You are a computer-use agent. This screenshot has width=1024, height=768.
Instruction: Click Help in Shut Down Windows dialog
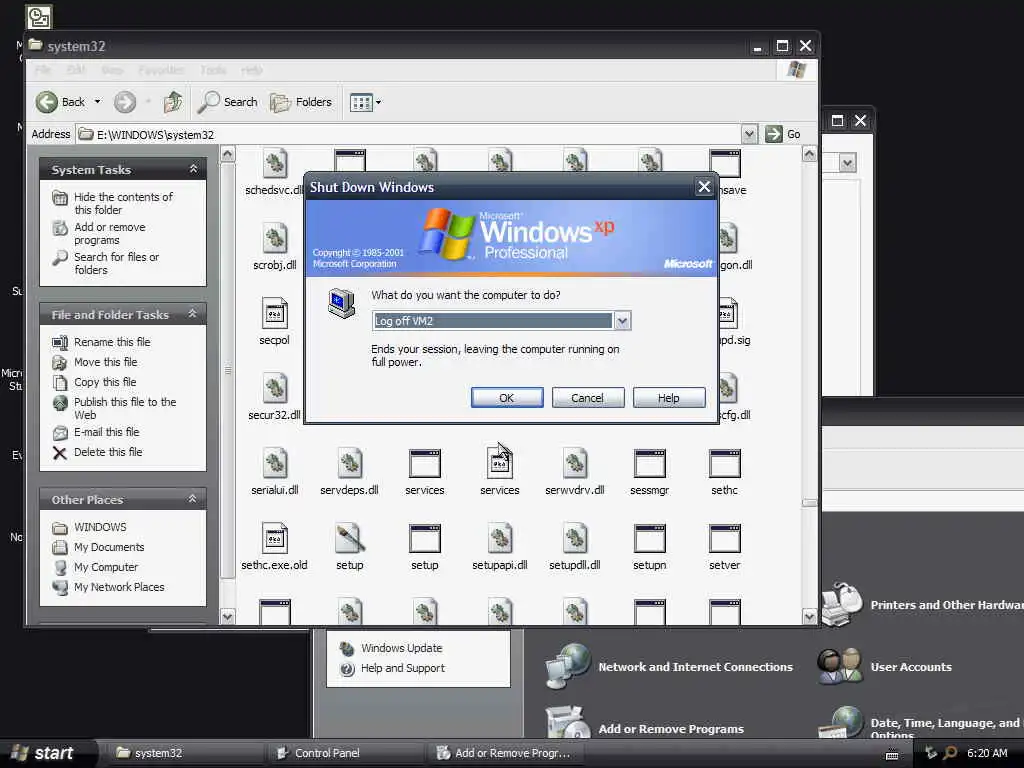click(x=668, y=398)
